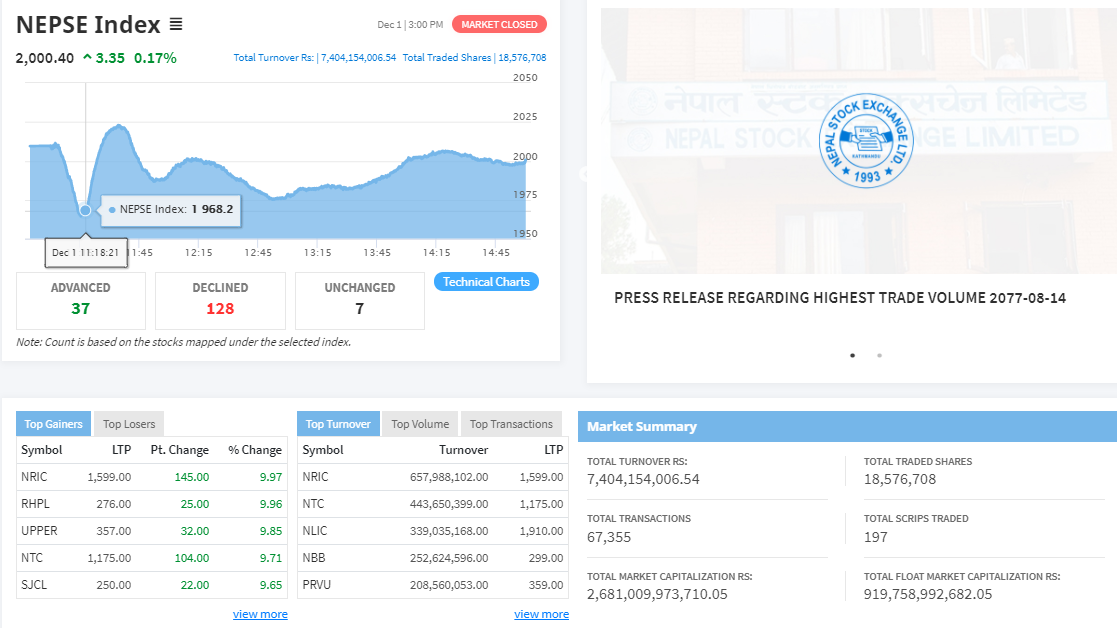Click NTC symbol in Top Turnover table
Image resolution: width=1117 pixels, height=628 pixels.
[x=313, y=504]
